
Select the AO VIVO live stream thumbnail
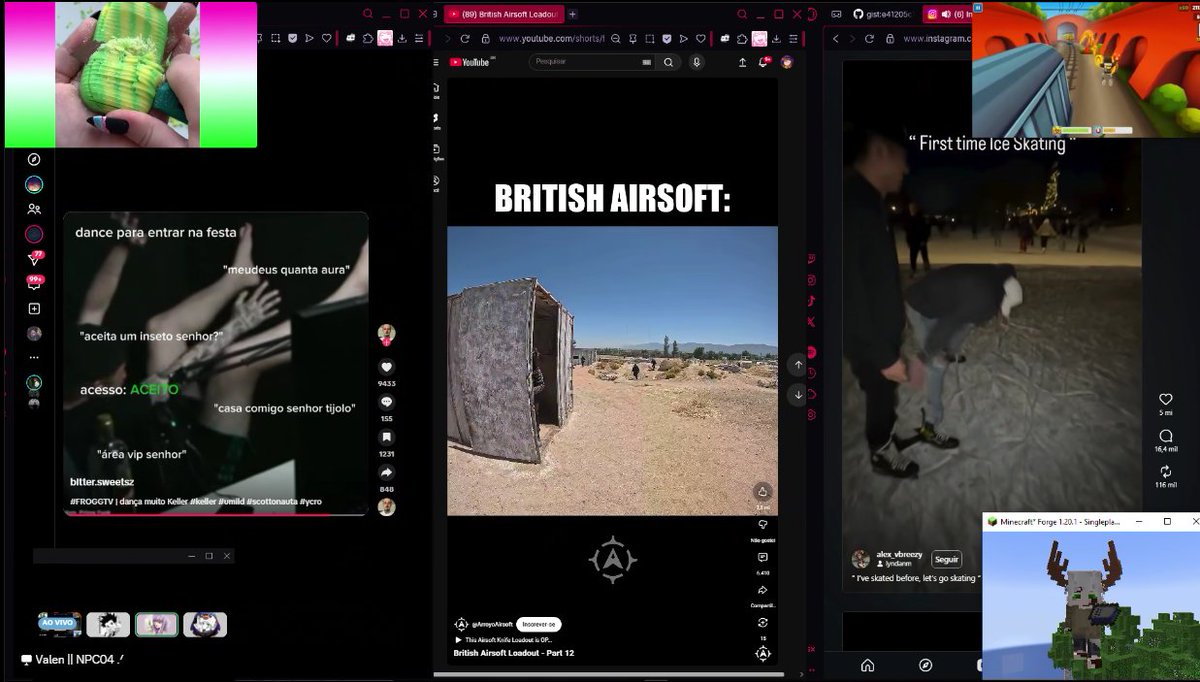pyautogui.click(x=60, y=625)
